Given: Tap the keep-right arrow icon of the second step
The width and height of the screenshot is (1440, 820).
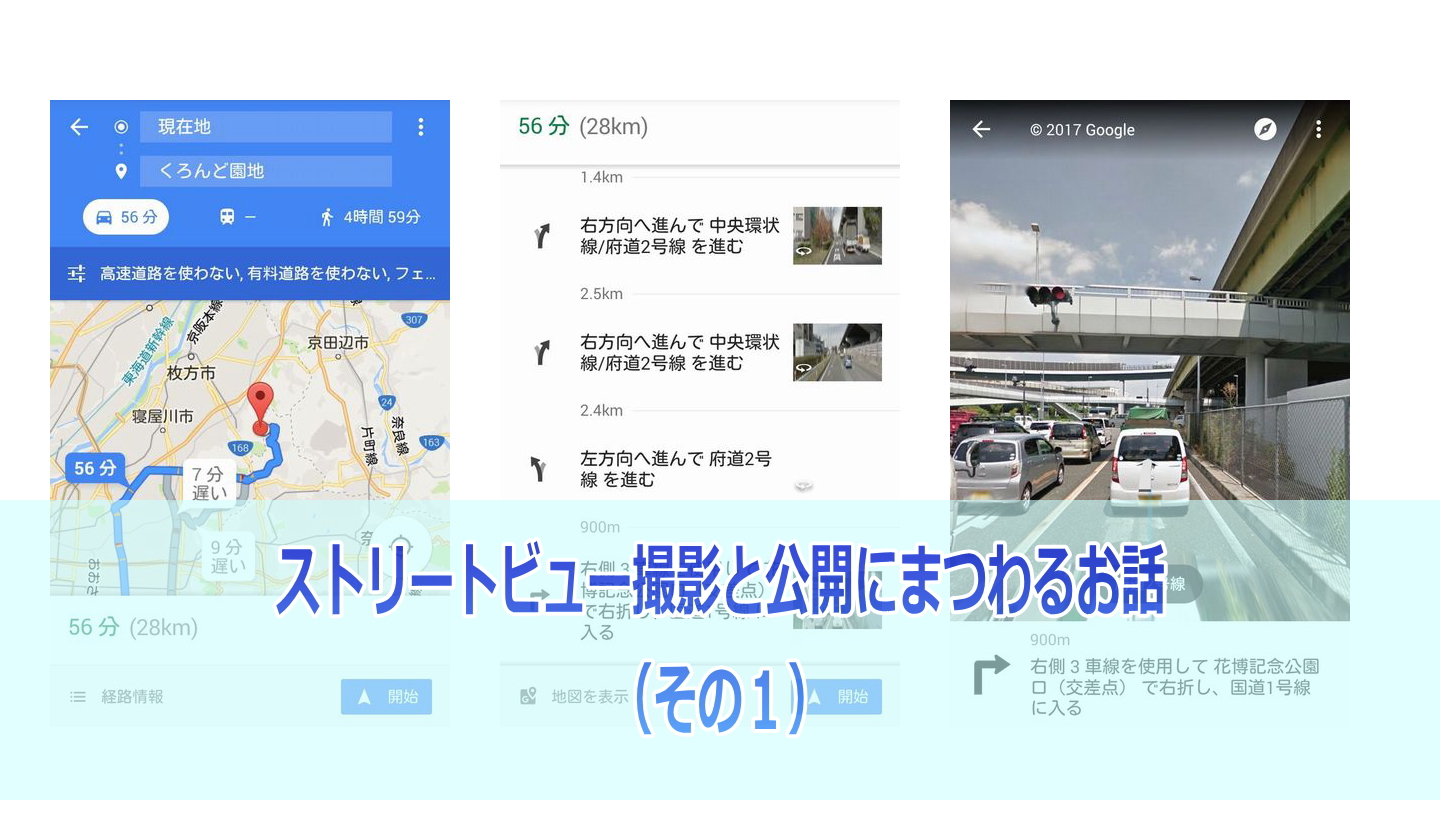Looking at the screenshot, I should tap(541, 352).
